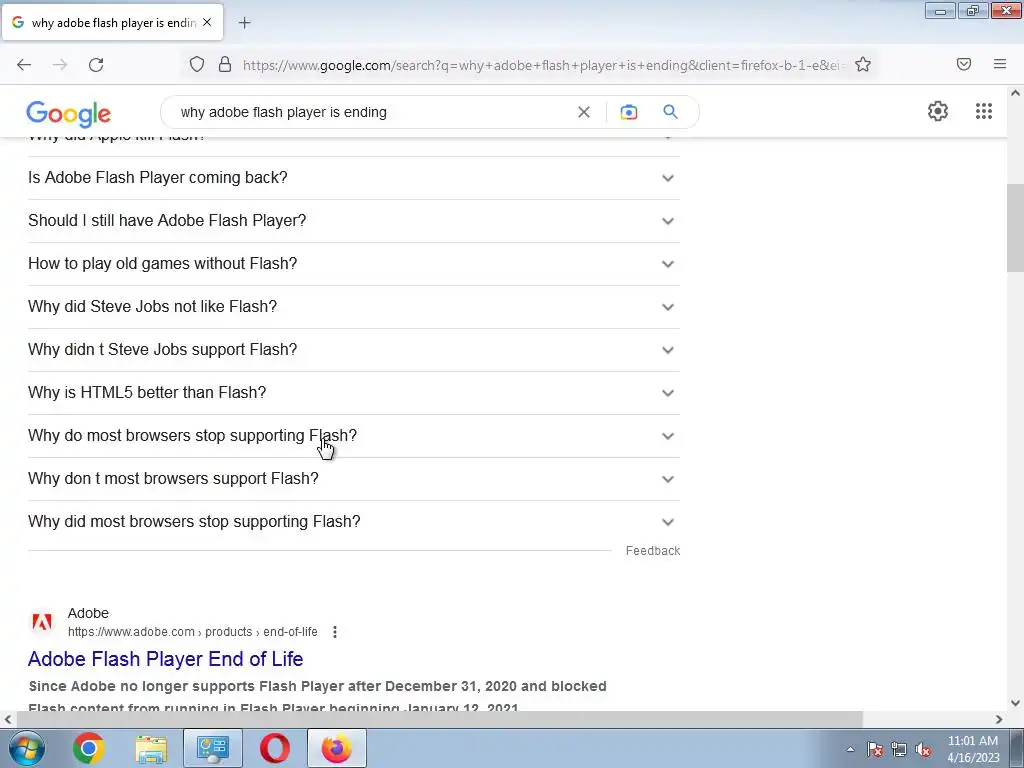The width and height of the screenshot is (1024, 768).
Task: Click the 'Adobe' site name in result
Action: (x=88, y=613)
